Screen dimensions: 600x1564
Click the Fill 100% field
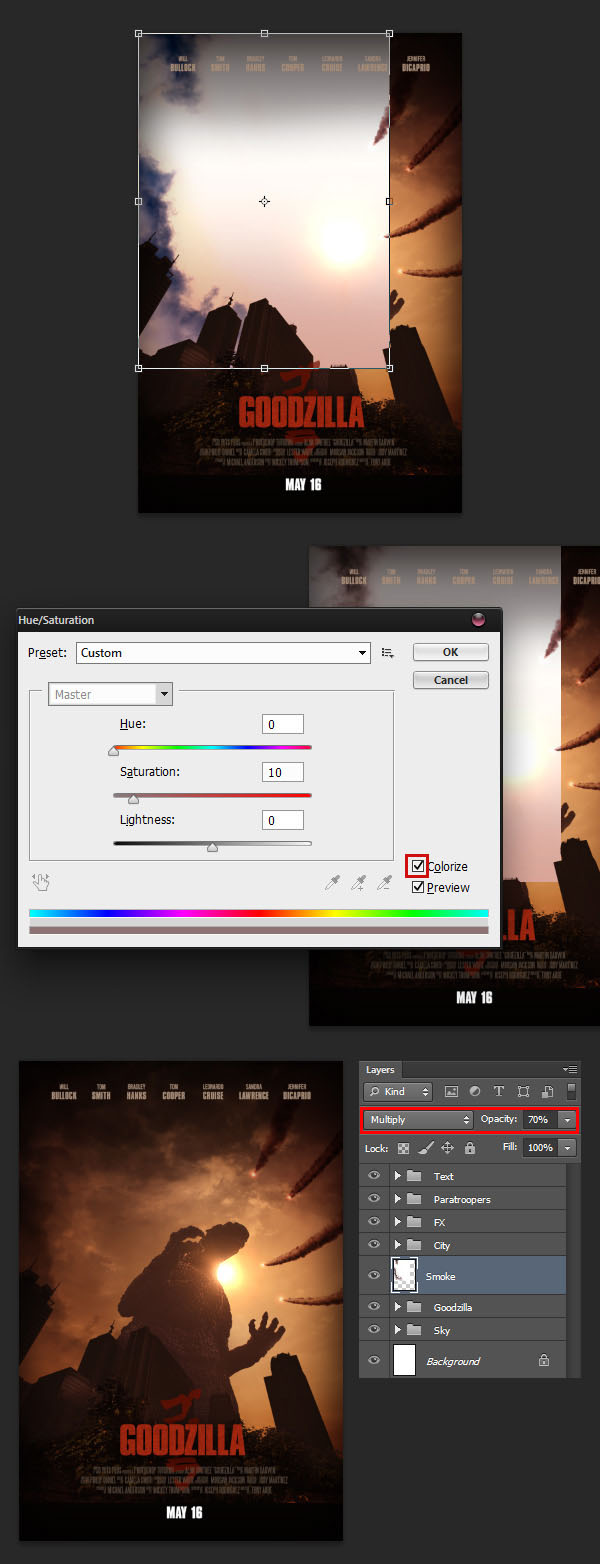coord(540,1148)
